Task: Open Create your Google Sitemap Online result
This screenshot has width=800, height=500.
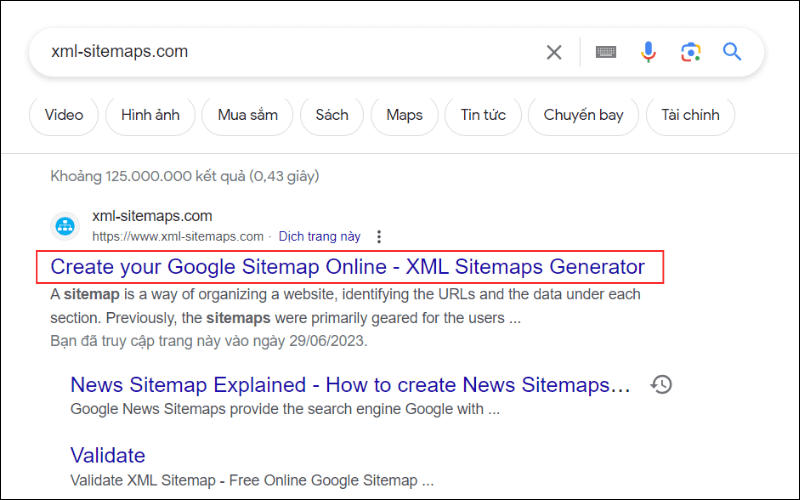Action: click(x=347, y=267)
